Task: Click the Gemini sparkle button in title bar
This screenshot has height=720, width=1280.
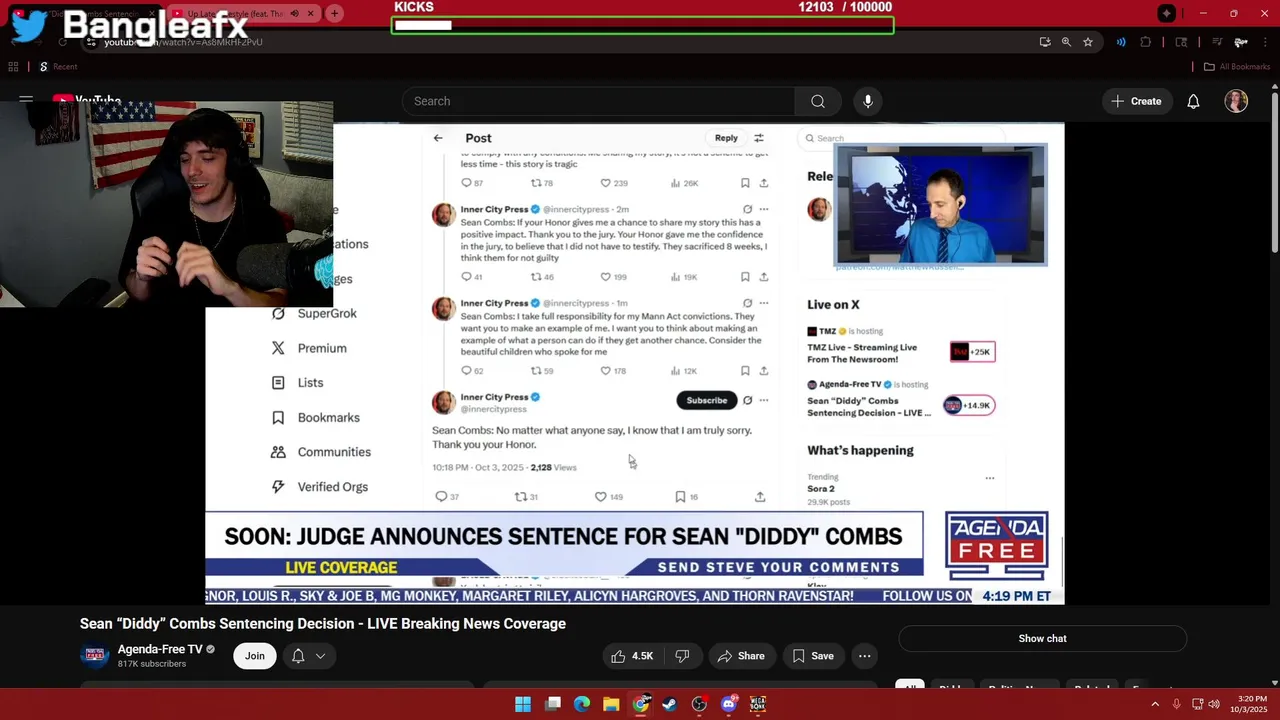Action: coord(1166,13)
